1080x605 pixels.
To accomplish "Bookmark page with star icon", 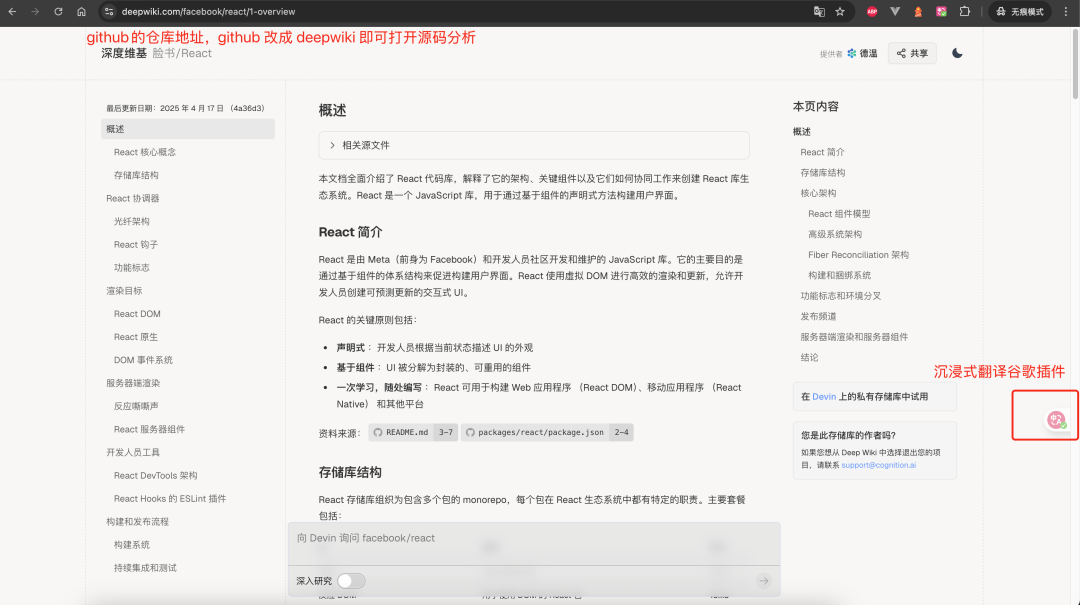I will [840, 12].
